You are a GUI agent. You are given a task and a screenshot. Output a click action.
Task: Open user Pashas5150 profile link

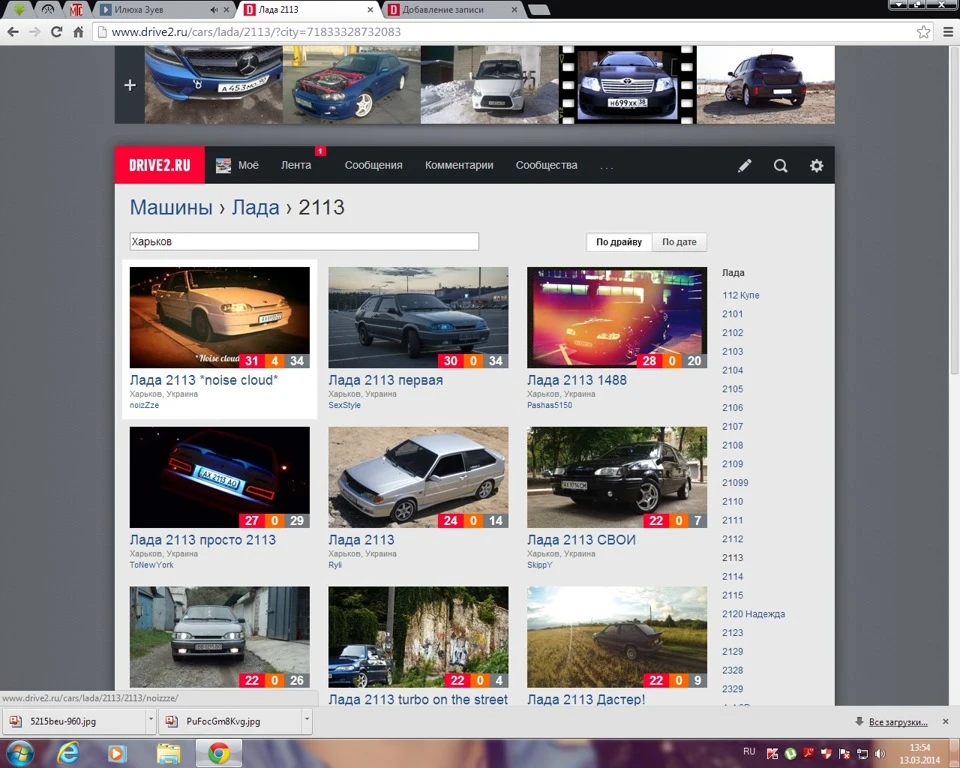click(550, 405)
